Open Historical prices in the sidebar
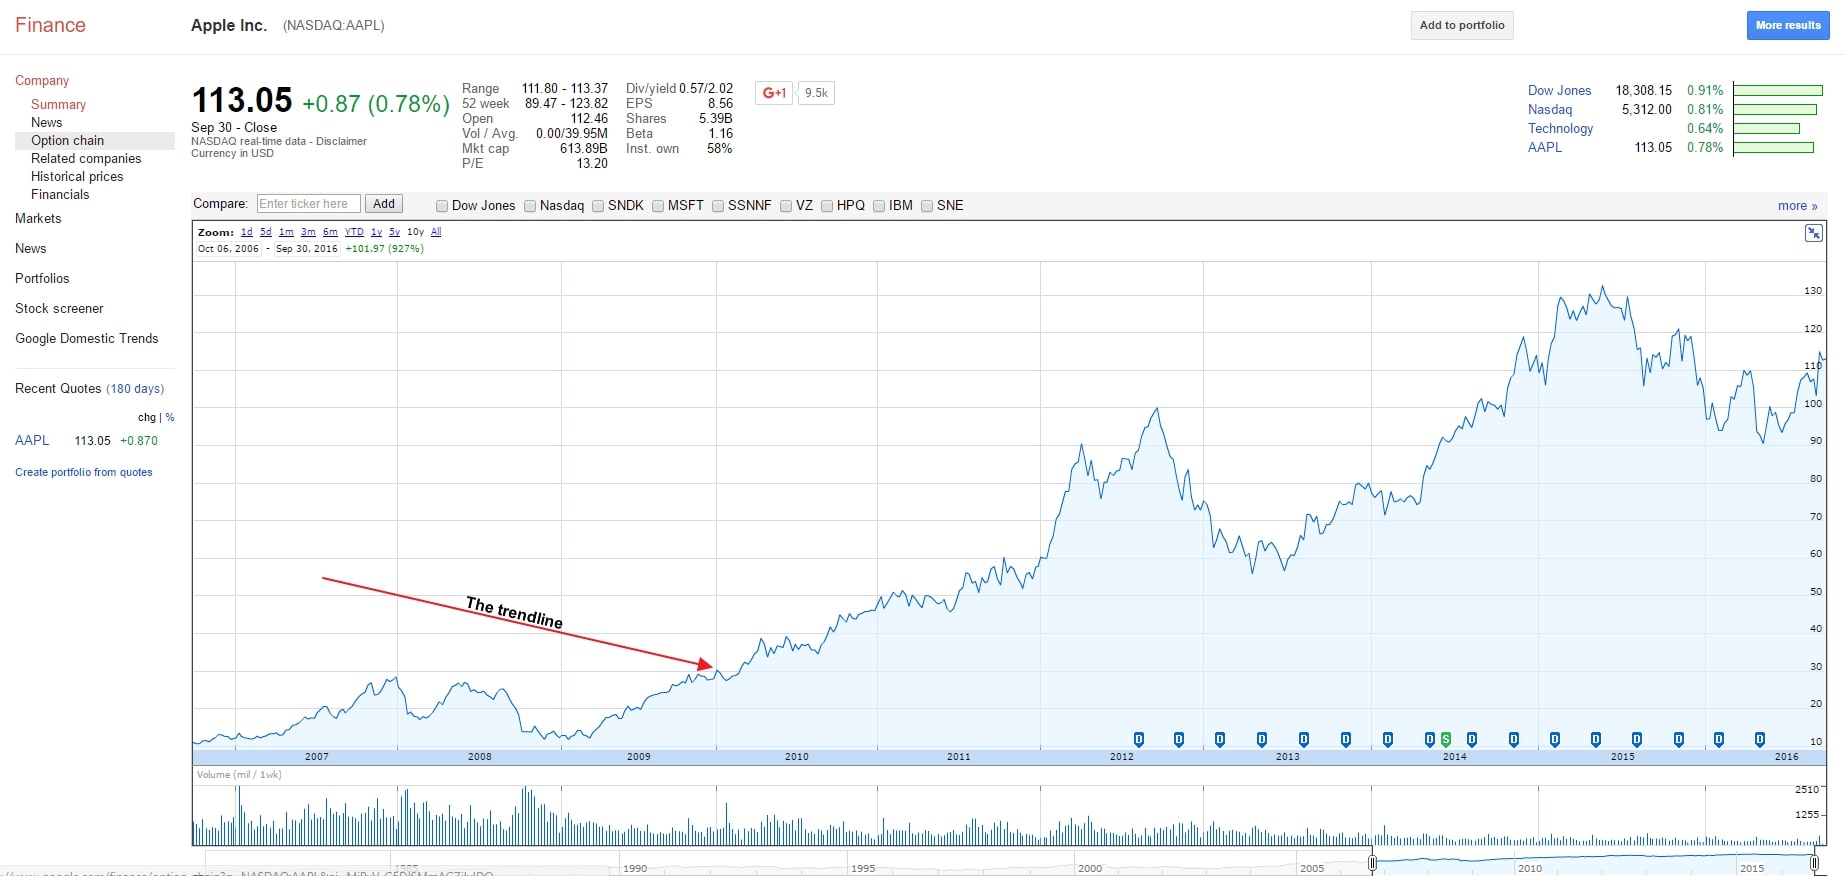 point(77,177)
